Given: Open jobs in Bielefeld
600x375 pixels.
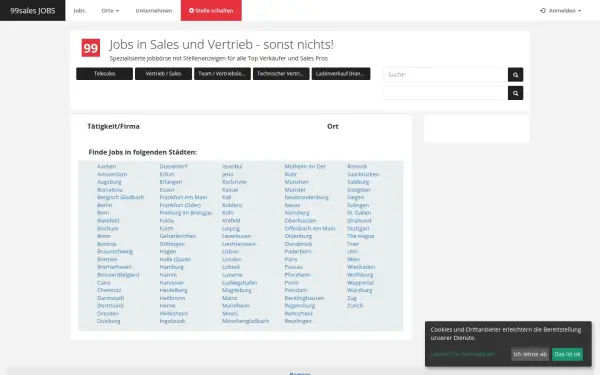Looking at the screenshot, I should (x=108, y=221).
